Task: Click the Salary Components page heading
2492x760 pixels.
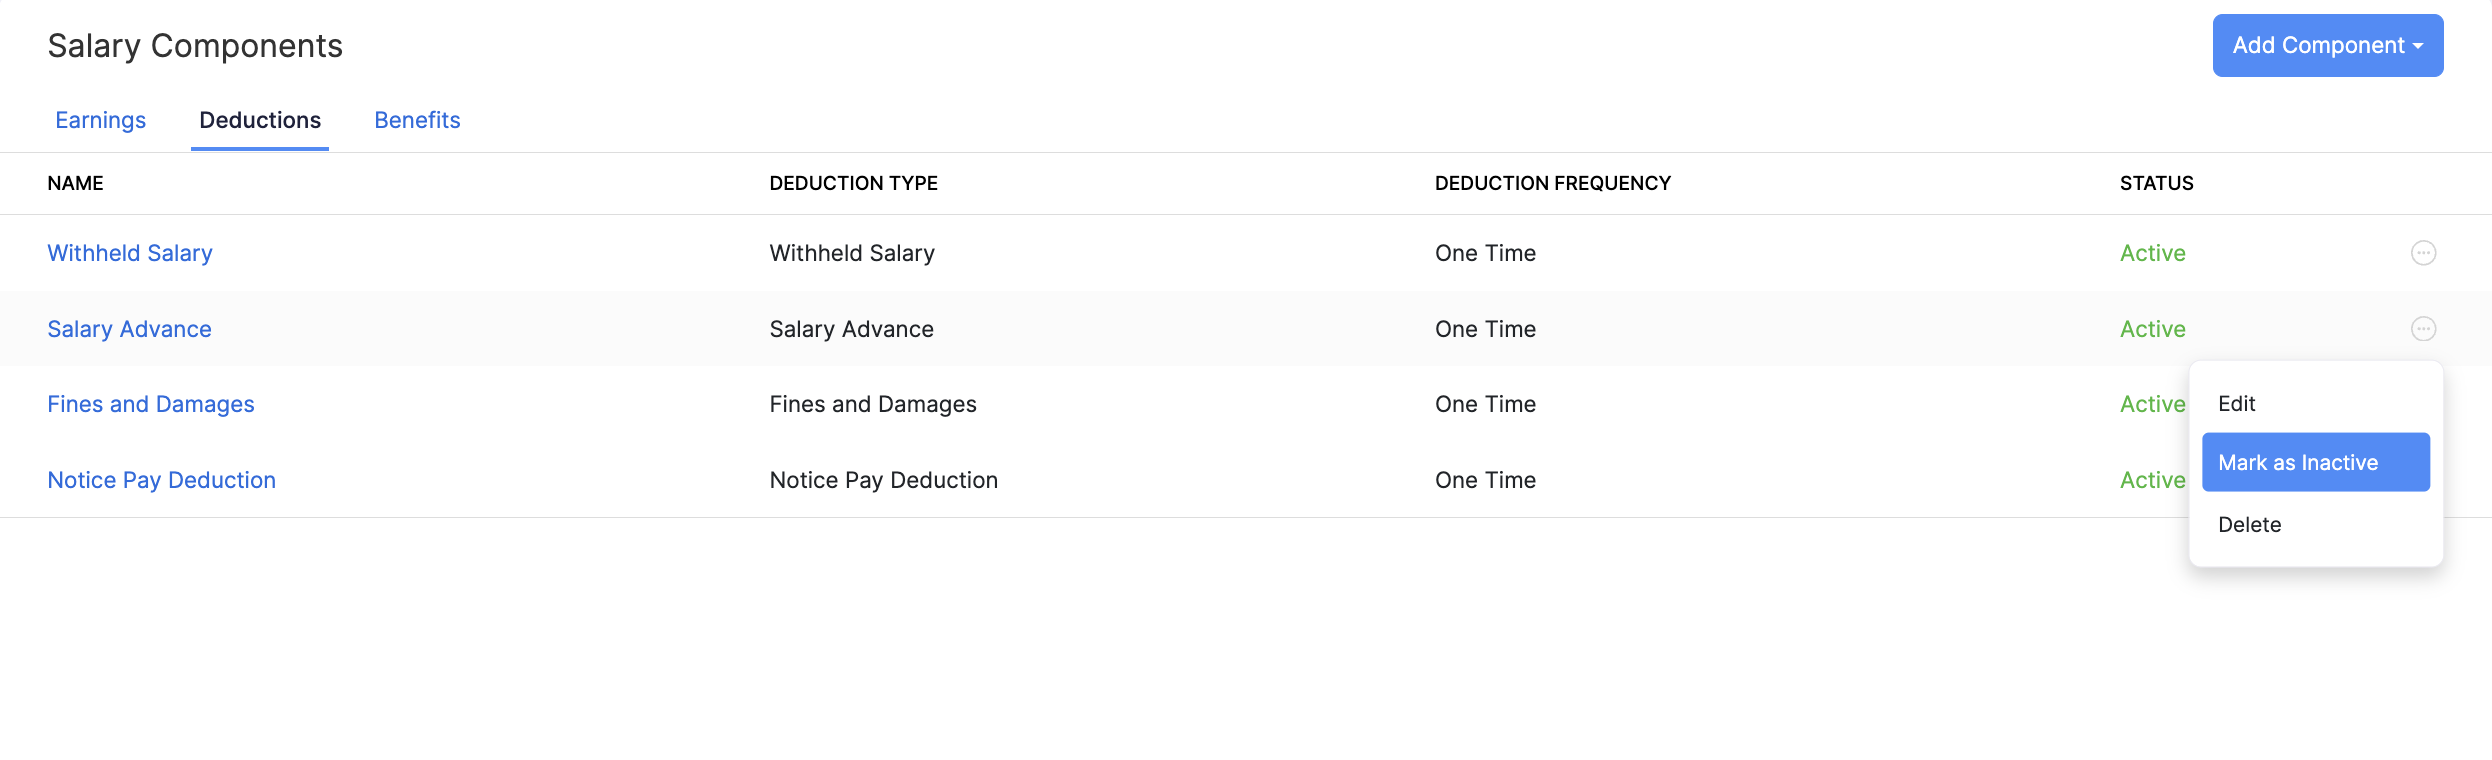Action: 195,46
